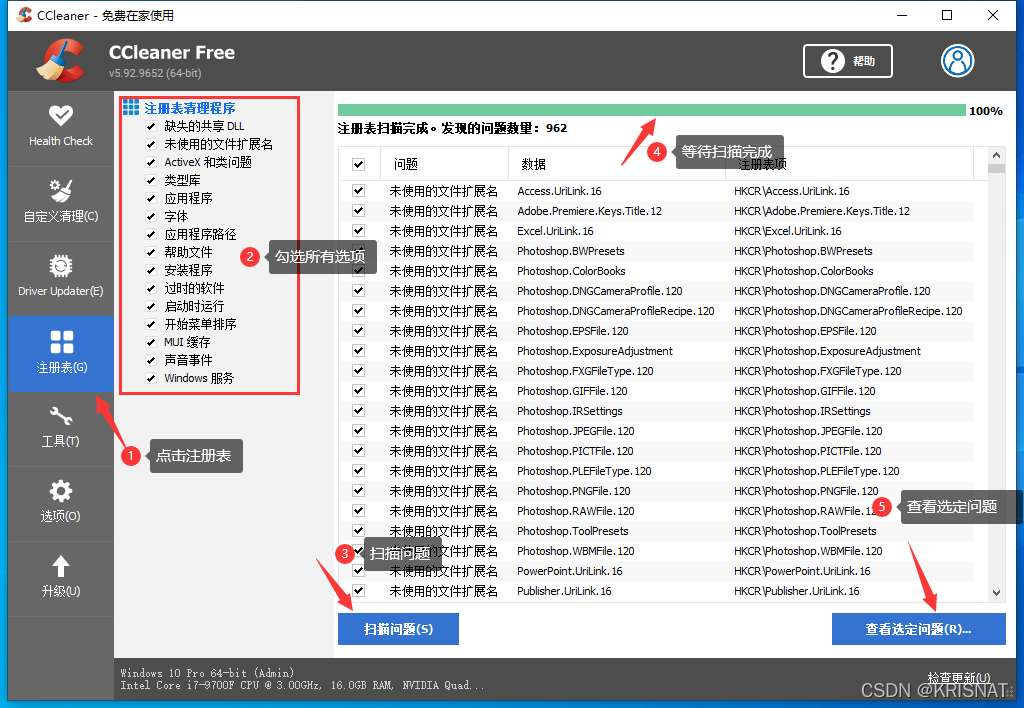Toggle the select-all checkbox in results header
The image size is (1024, 708).
pyautogui.click(x=357, y=164)
